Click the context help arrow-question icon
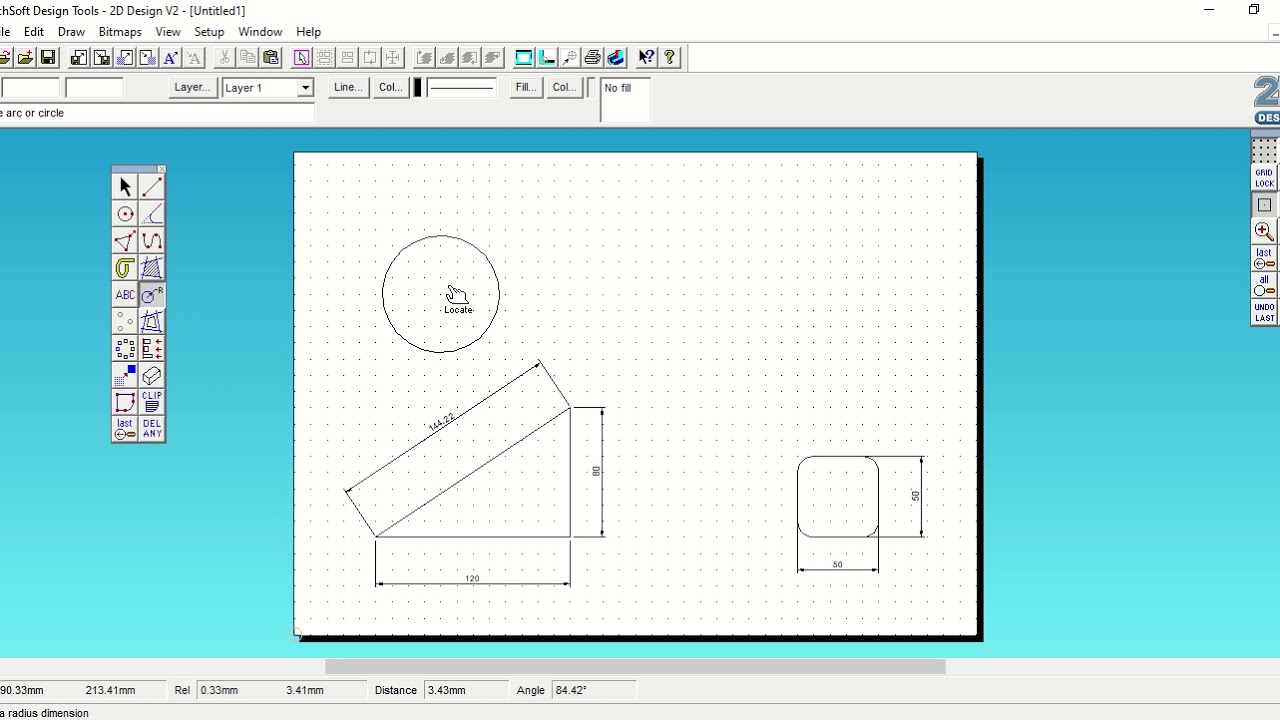The width and height of the screenshot is (1280, 720). (646, 58)
